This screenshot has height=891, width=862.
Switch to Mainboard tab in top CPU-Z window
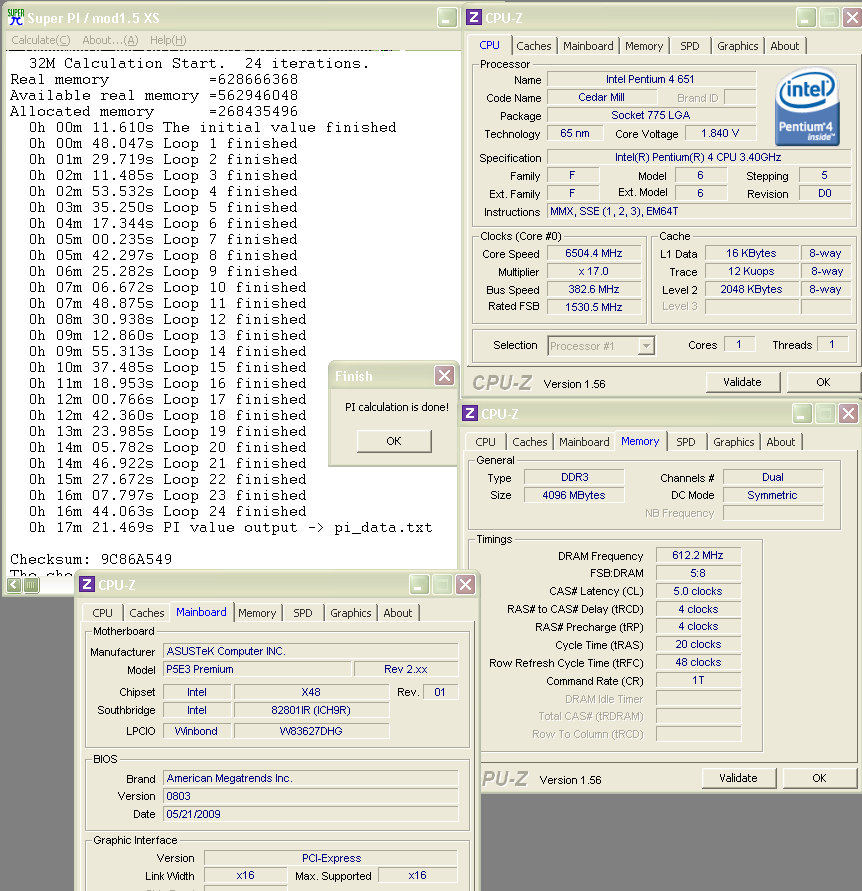[588, 45]
